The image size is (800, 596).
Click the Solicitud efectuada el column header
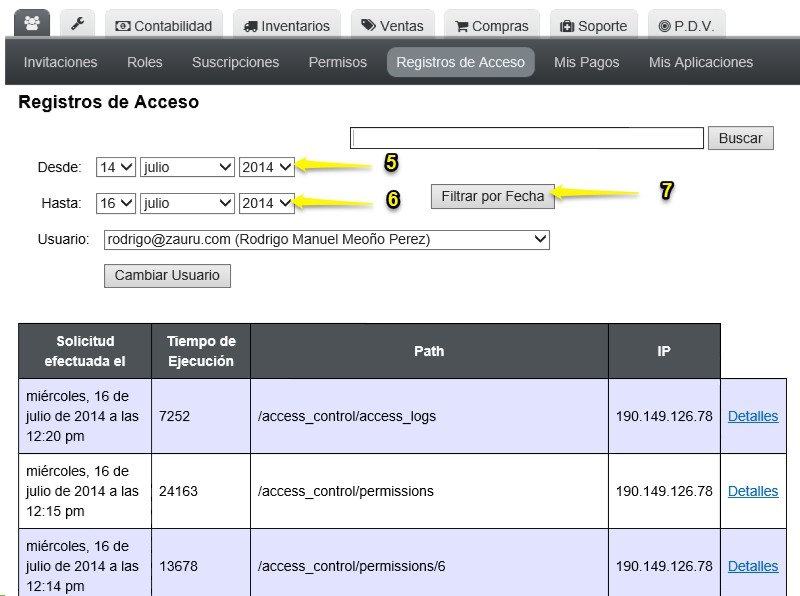[x=85, y=351]
